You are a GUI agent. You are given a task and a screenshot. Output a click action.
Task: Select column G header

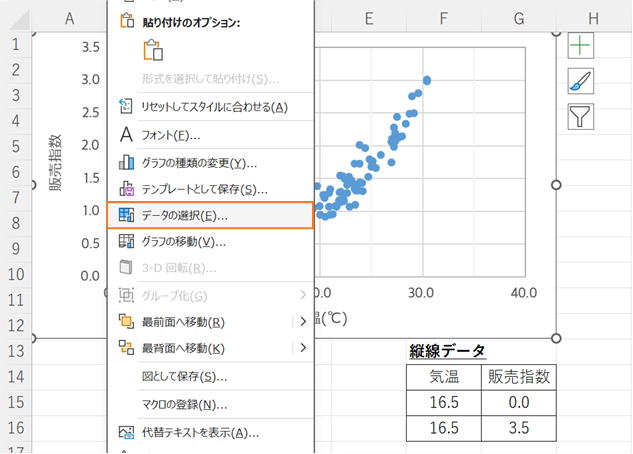click(519, 19)
